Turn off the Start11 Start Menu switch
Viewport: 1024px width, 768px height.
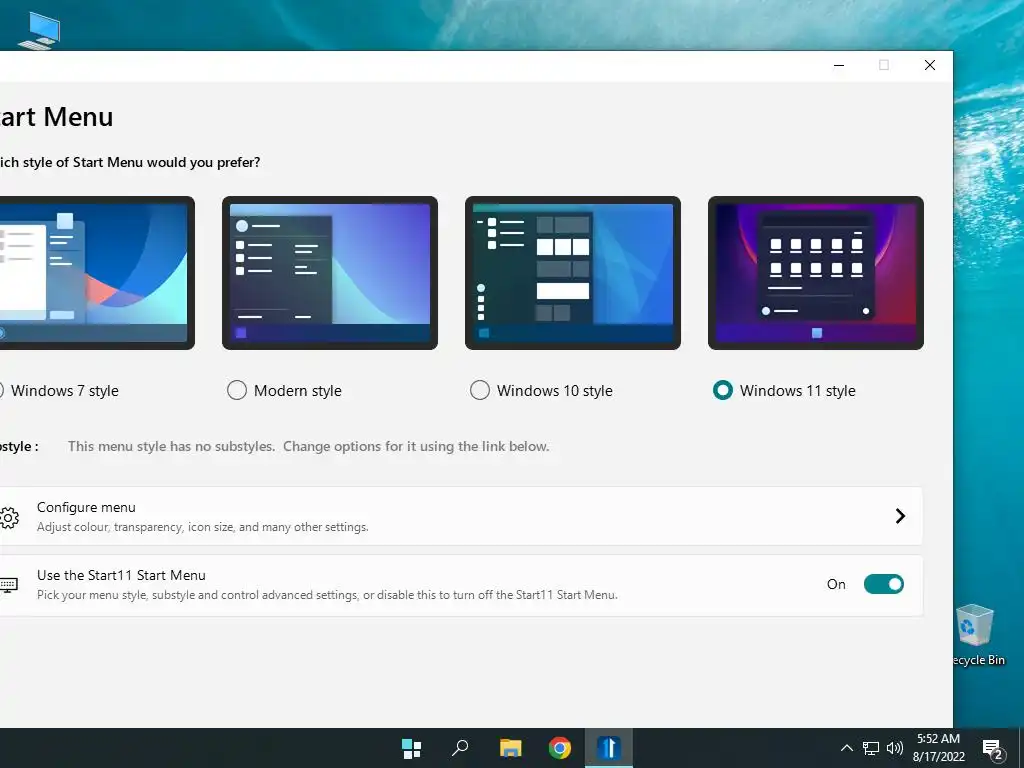884,584
